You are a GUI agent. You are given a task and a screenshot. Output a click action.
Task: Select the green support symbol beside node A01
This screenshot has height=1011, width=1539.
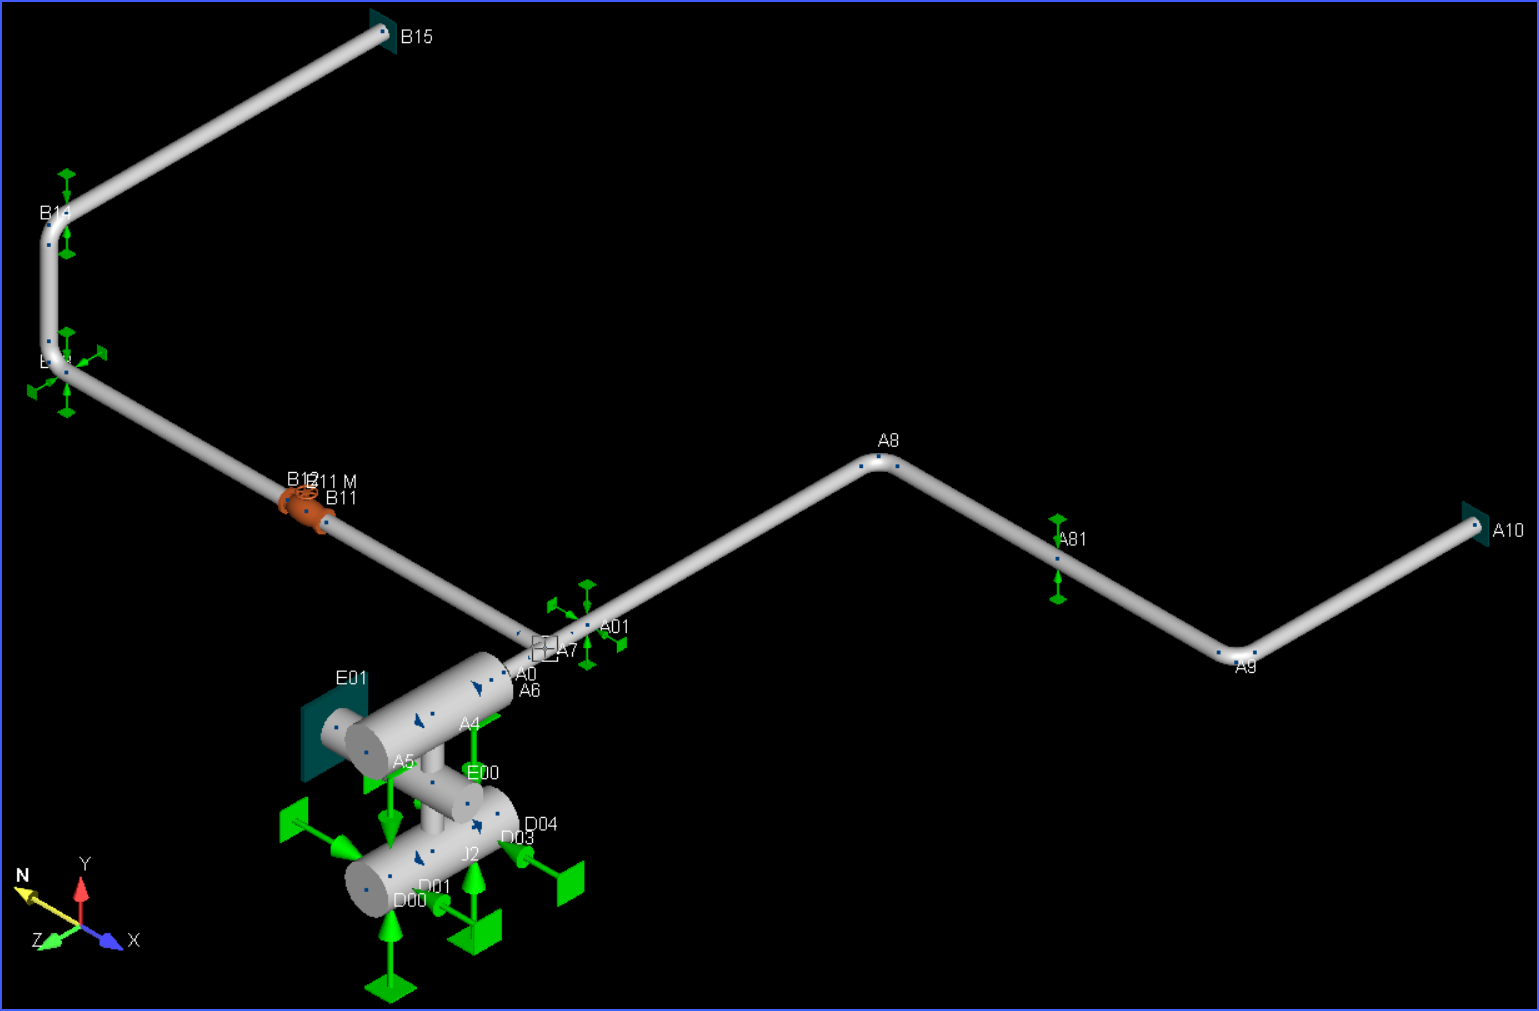(587, 625)
